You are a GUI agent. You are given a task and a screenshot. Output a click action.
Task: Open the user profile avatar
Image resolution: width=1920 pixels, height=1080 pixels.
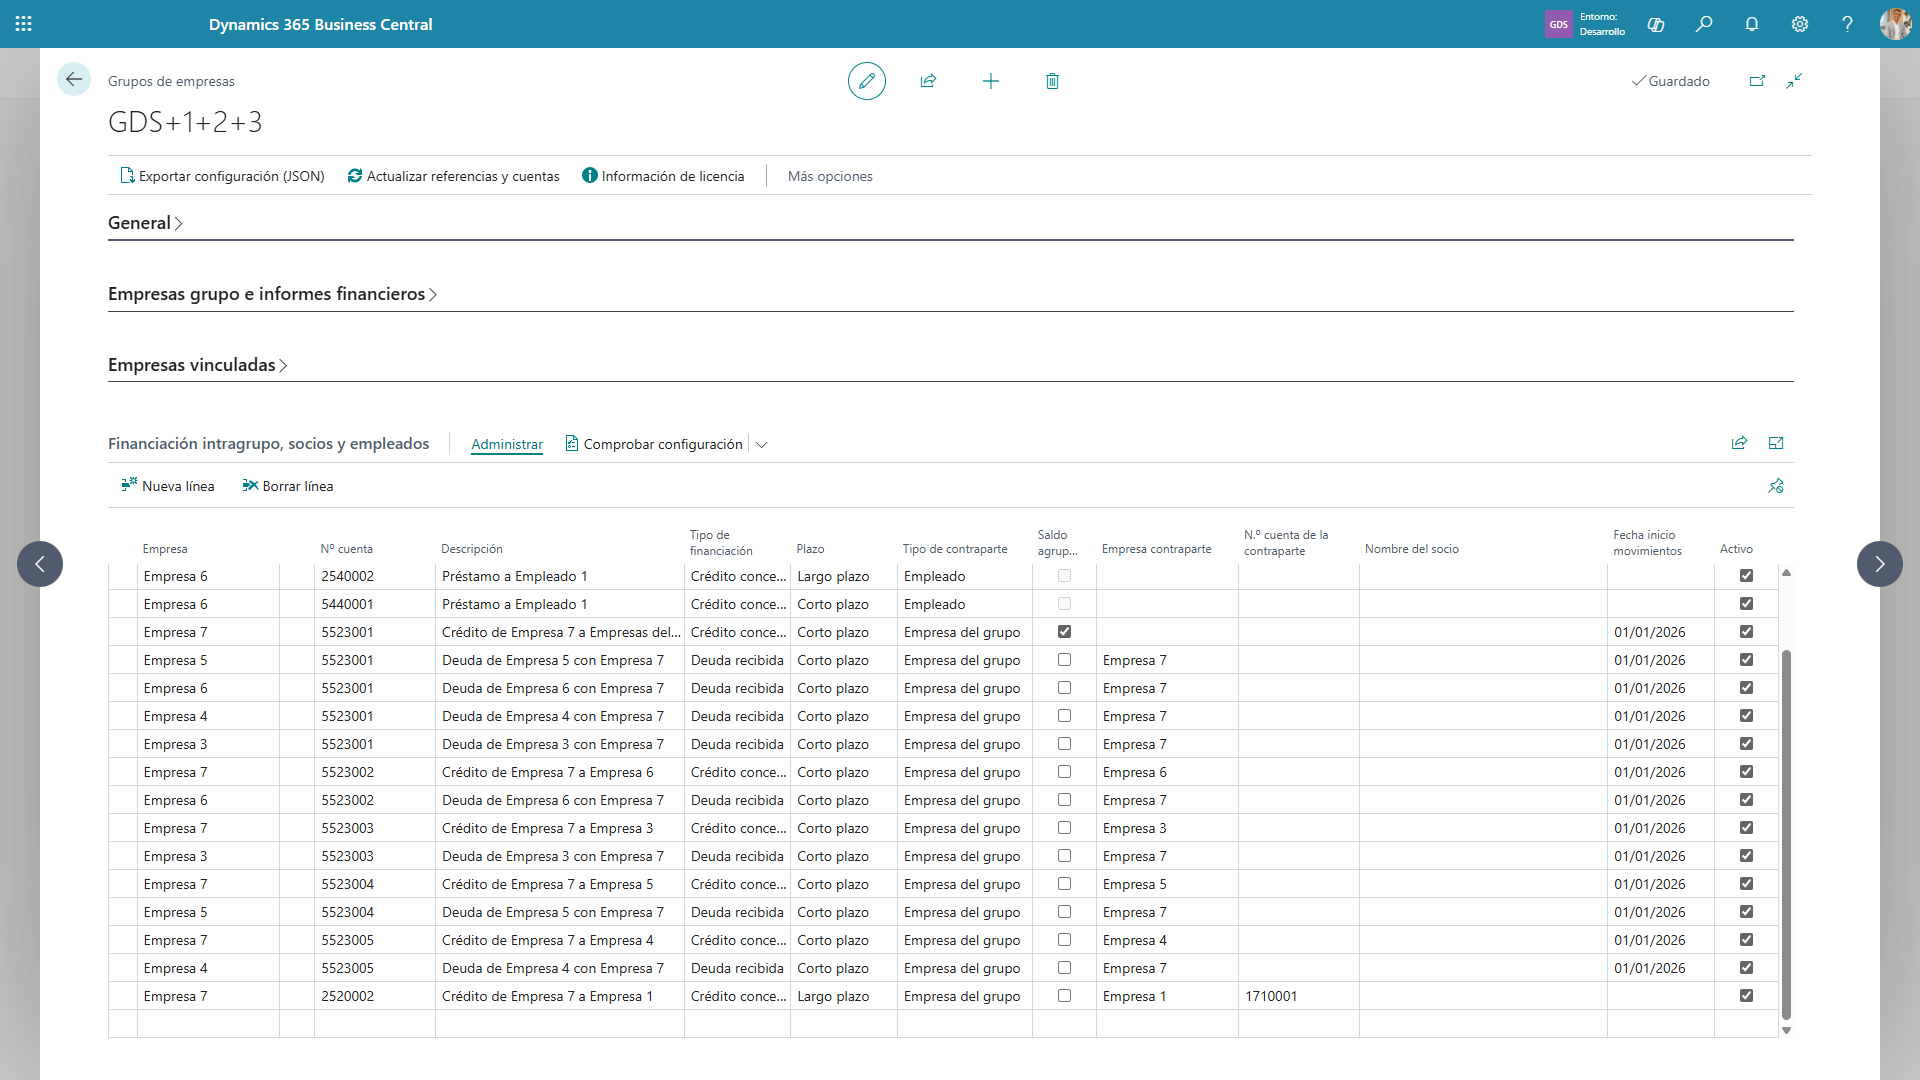coord(1895,24)
